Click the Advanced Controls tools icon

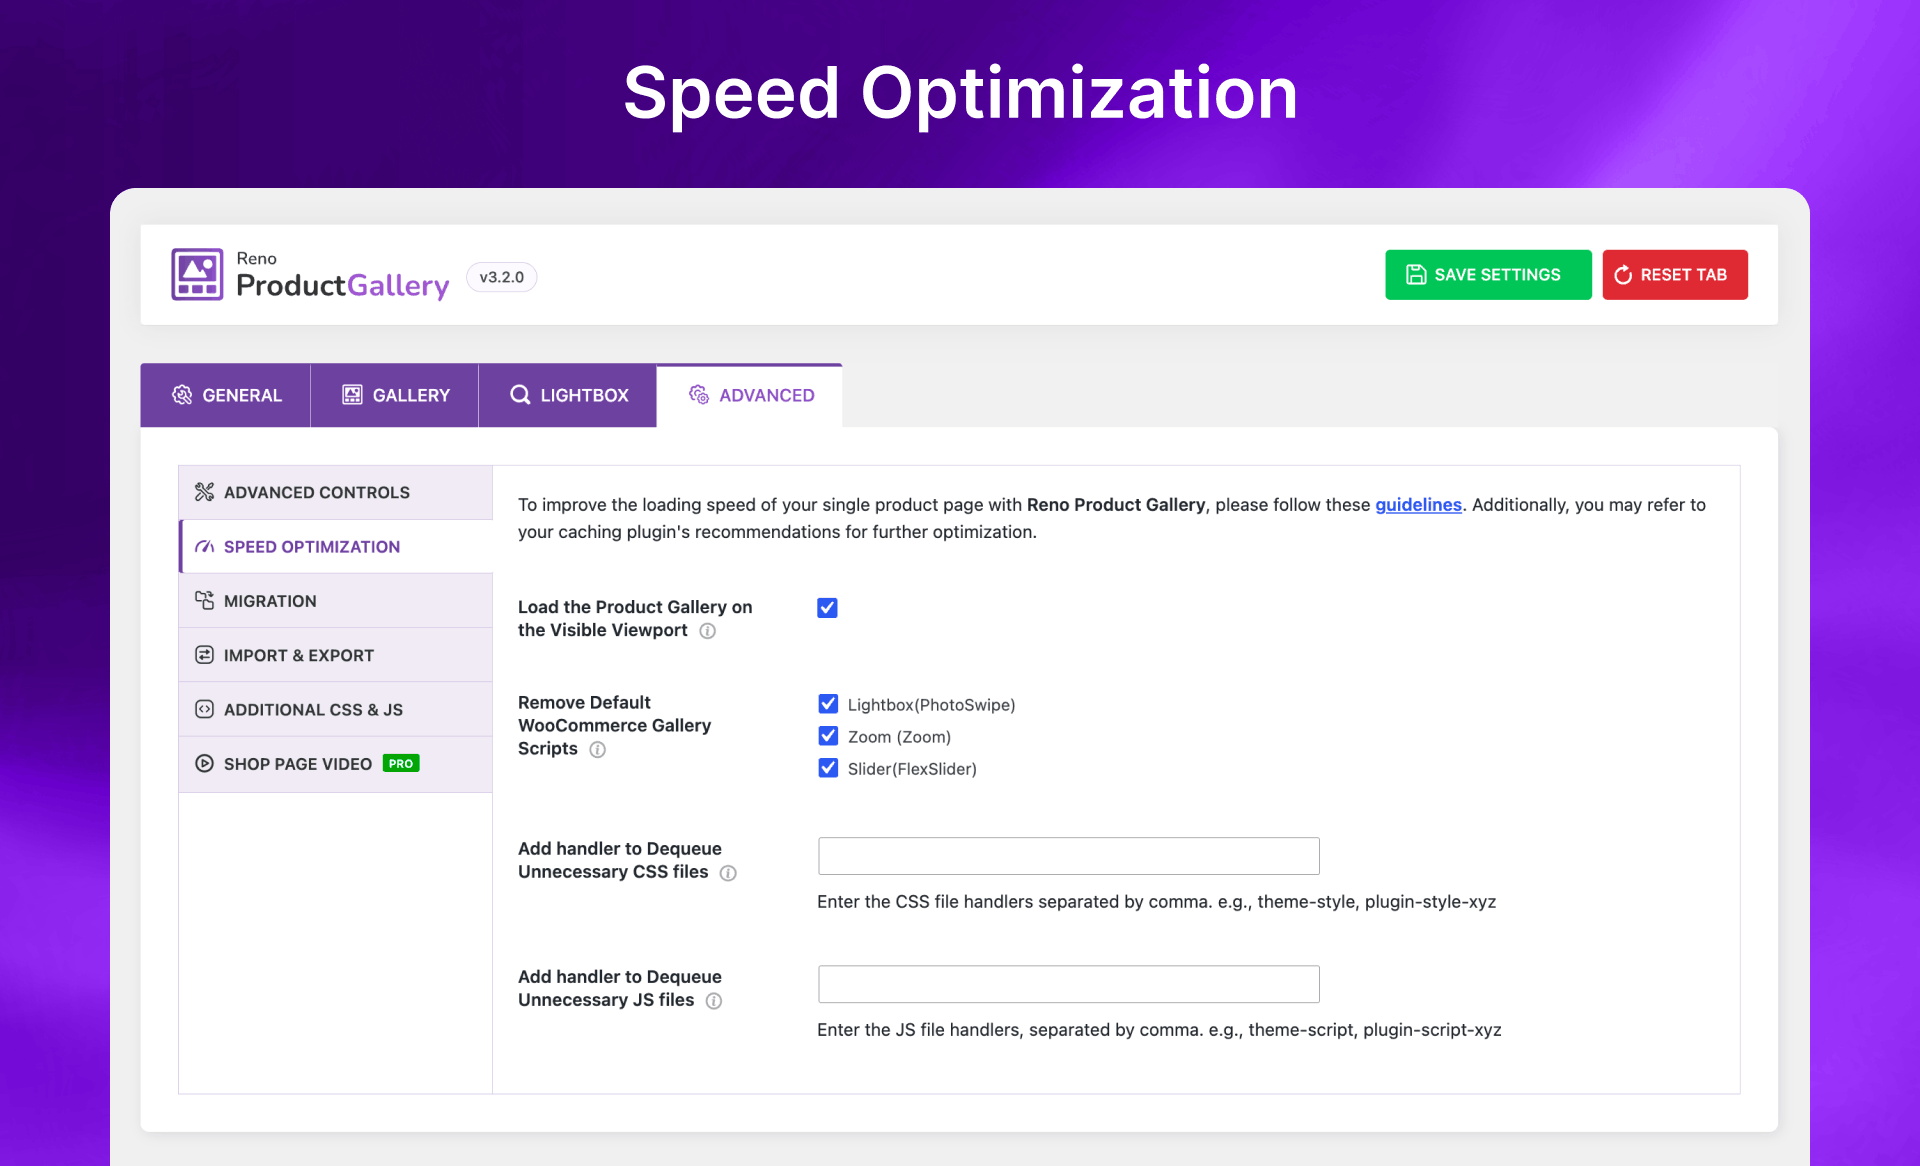204,492
